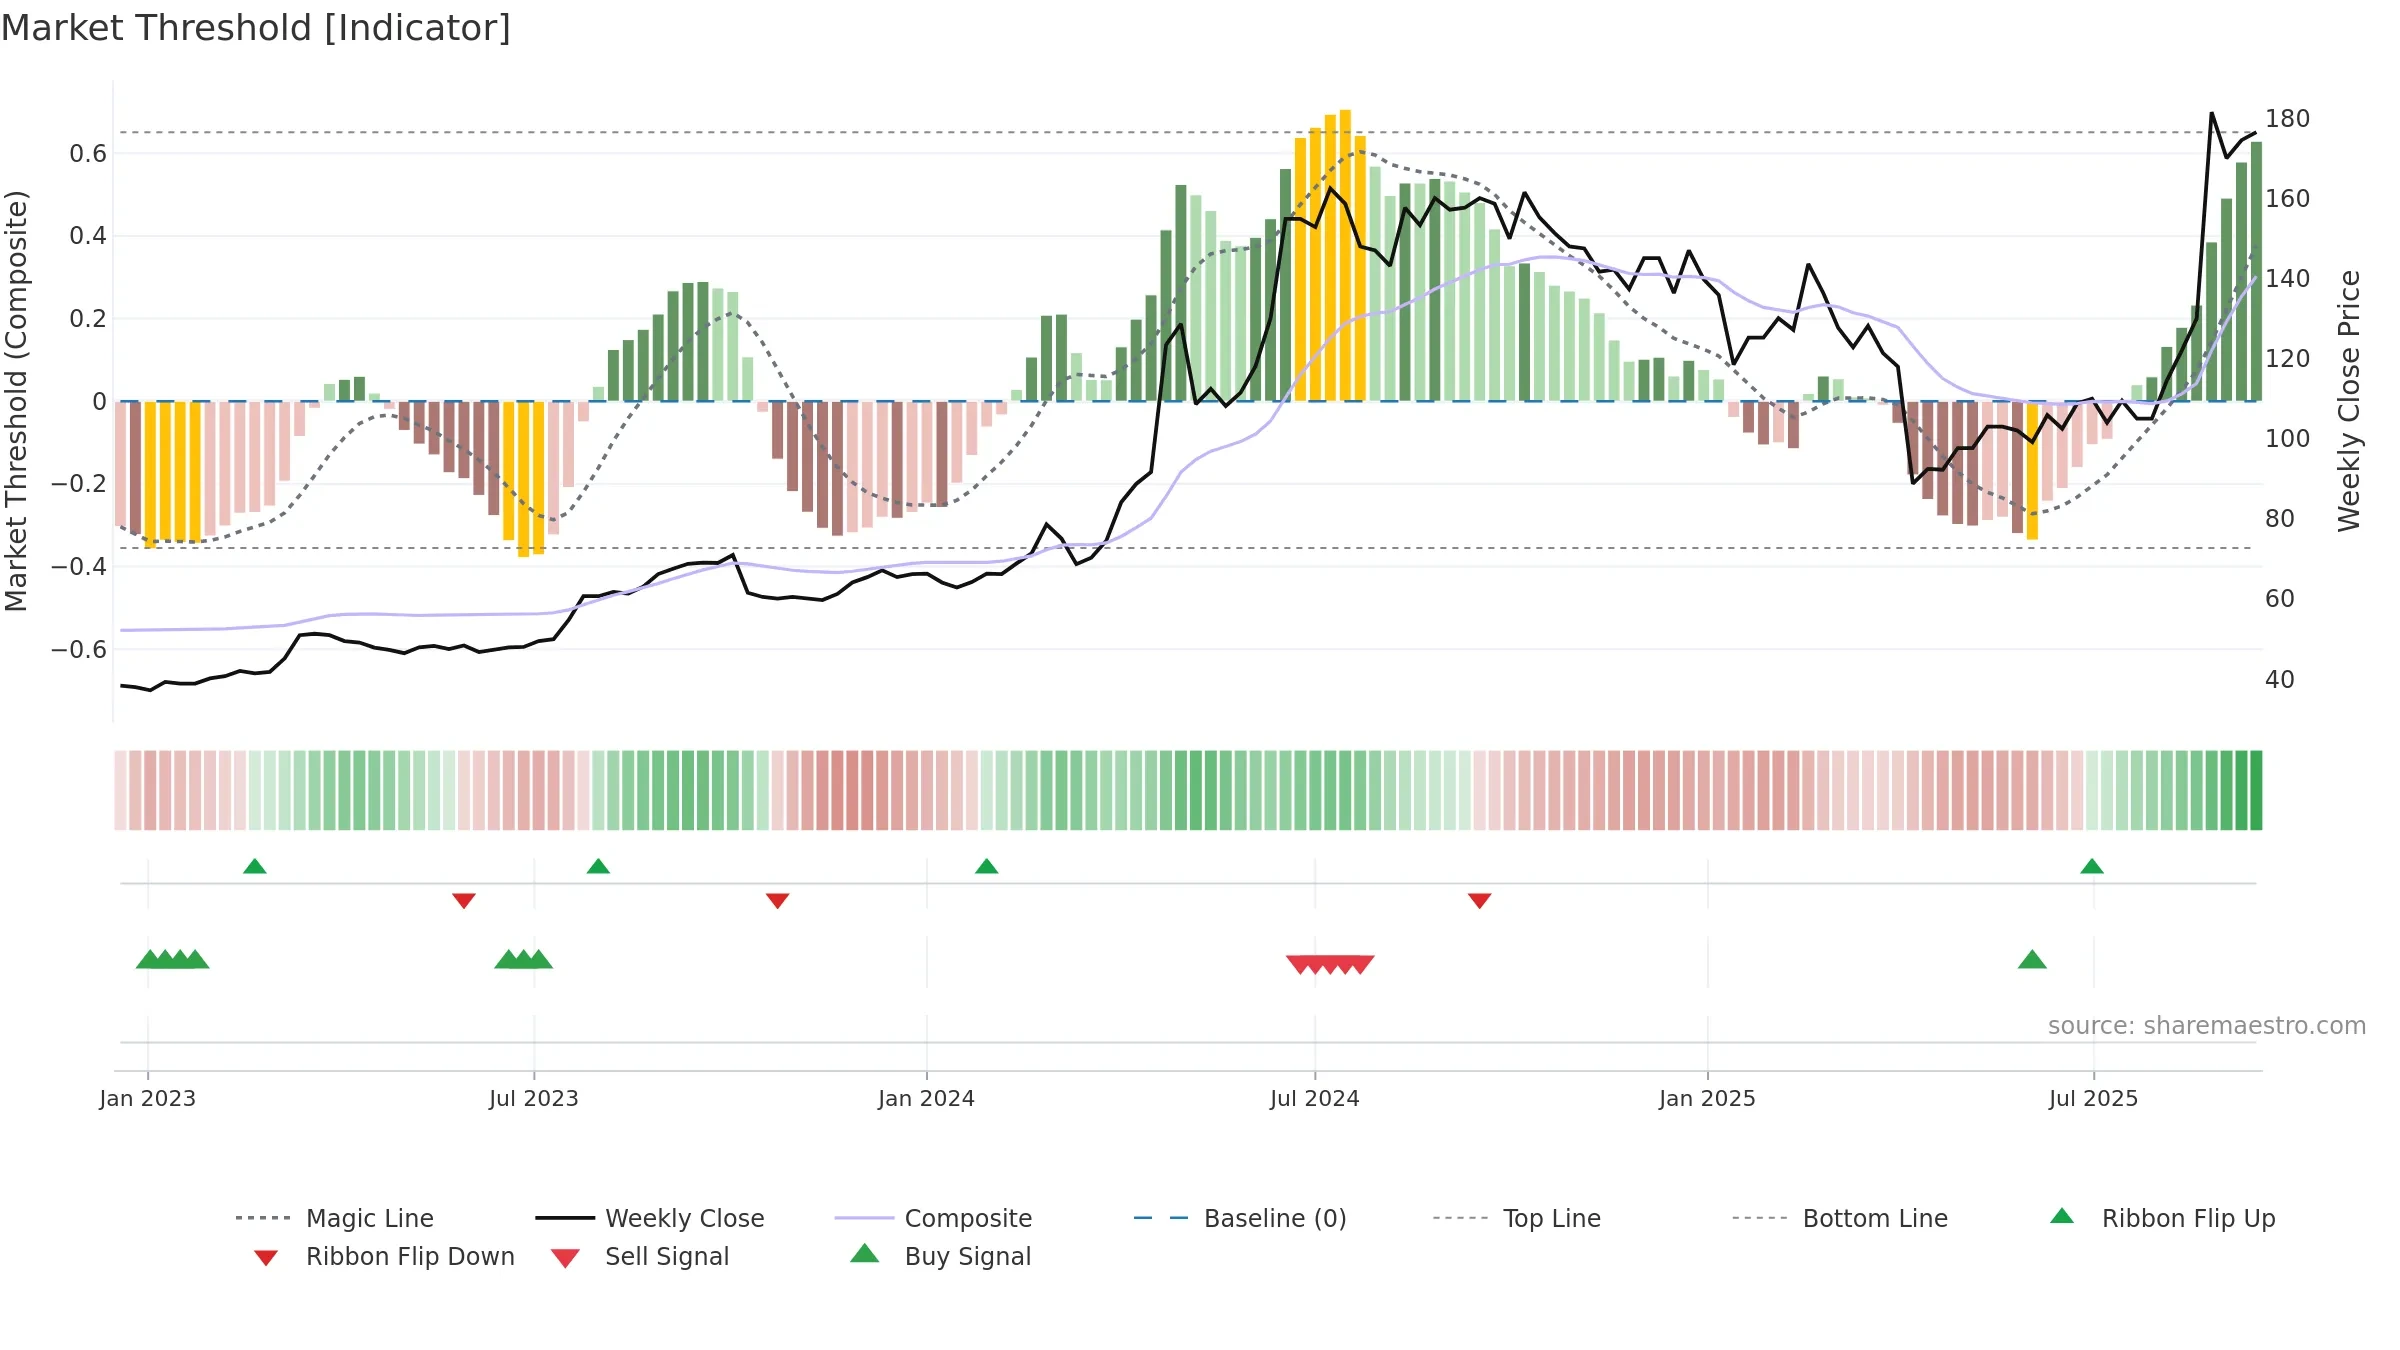This screenshot has height=1350, width=2400.
Task: Toggle the Magic Line legend entry
Action: point(334,1218)
